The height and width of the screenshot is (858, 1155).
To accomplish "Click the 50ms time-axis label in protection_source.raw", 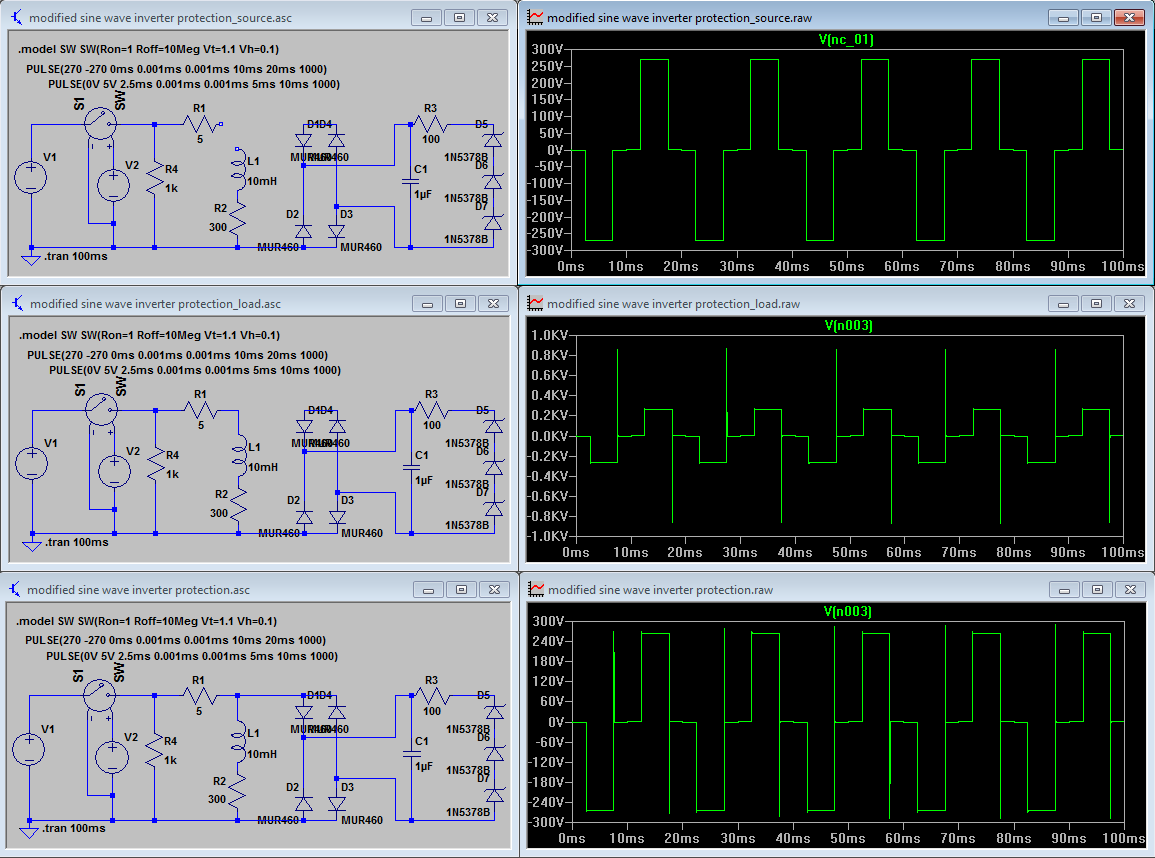I will [x=846, y=267].
